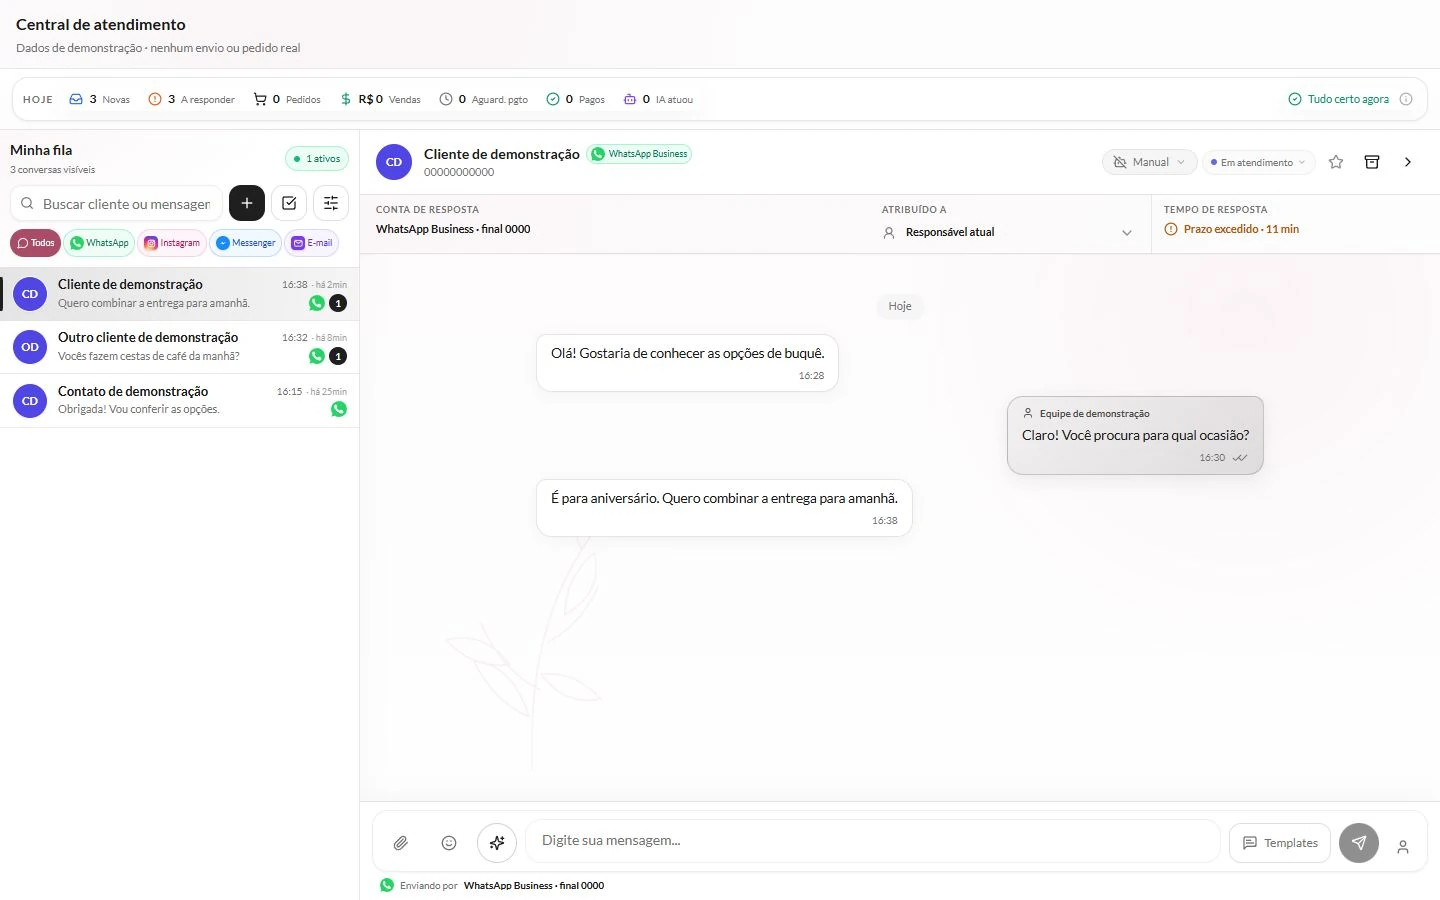Viewport: 1440px width, 900px height.
Task: Filter conversations by WhatsApp
Action: point(99,243)
